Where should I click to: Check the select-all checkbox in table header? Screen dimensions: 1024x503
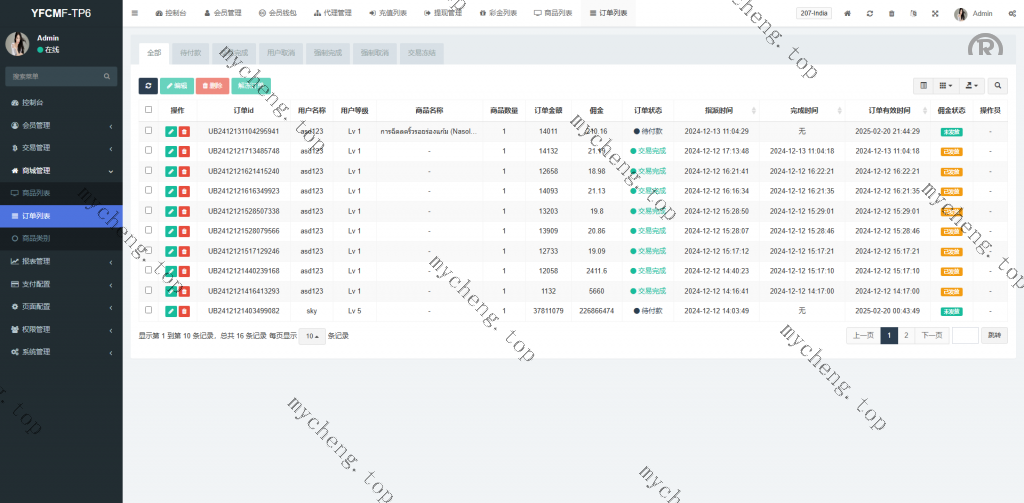(x=149, y=110)
